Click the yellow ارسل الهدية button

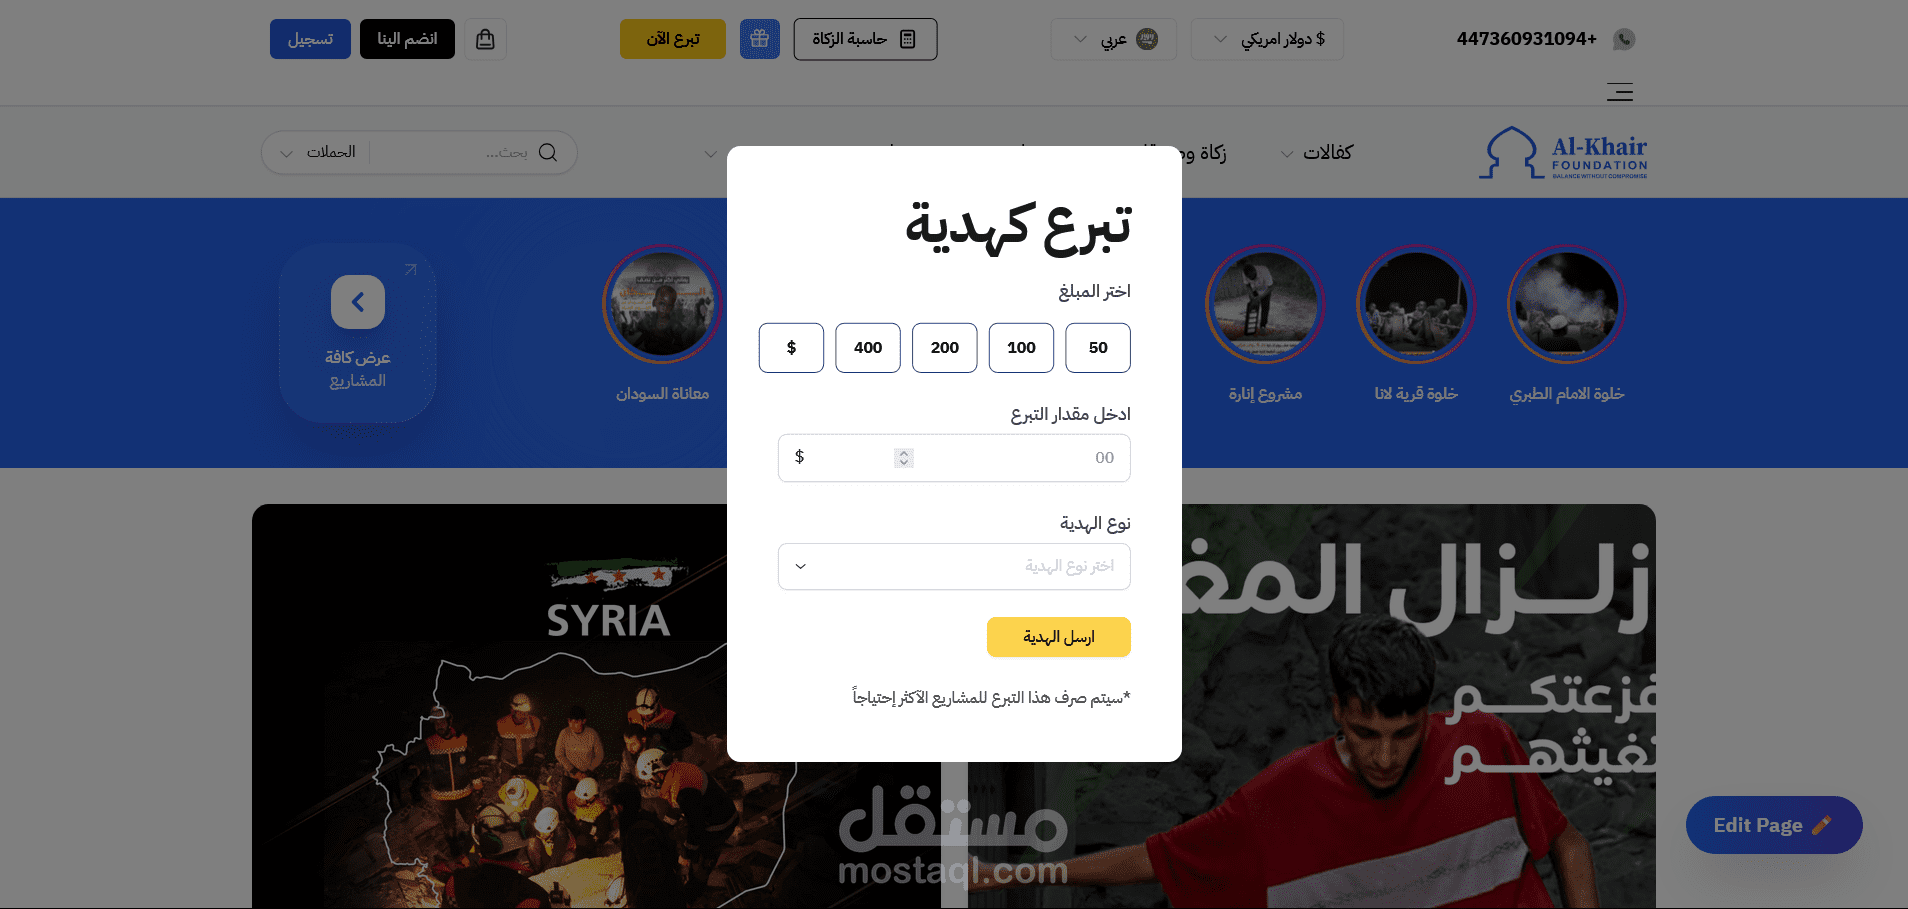click(x=1059, y=637)
